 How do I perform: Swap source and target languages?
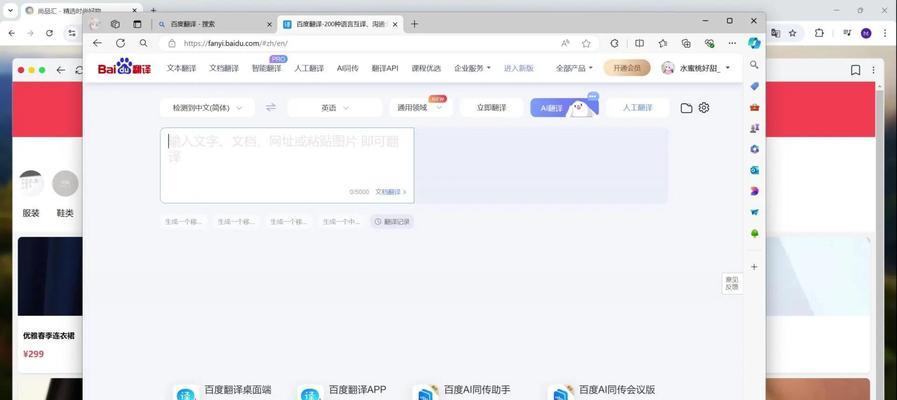[271, 107]
